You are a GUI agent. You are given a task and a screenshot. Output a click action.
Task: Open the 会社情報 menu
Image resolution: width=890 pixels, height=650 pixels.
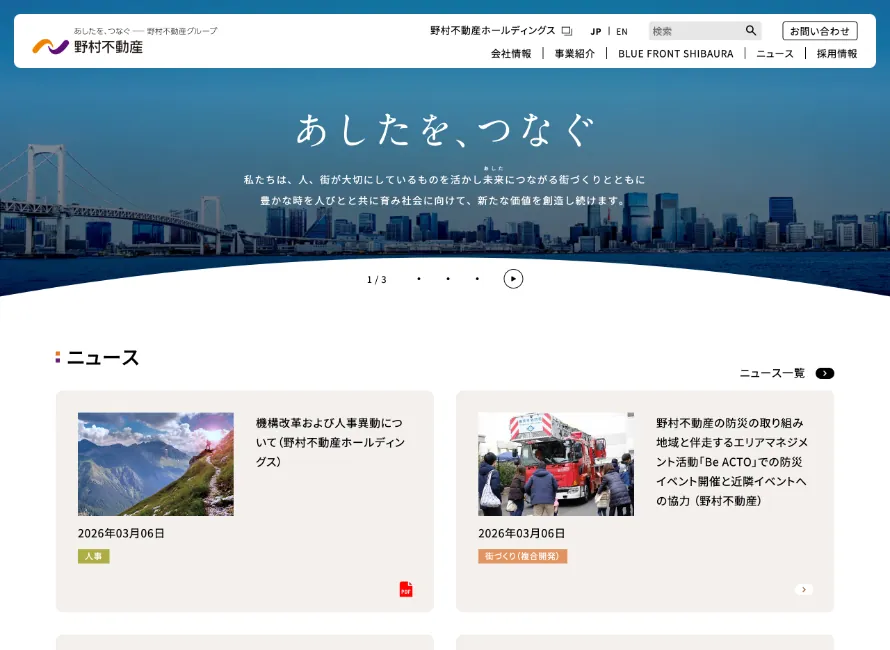point(511,54)
